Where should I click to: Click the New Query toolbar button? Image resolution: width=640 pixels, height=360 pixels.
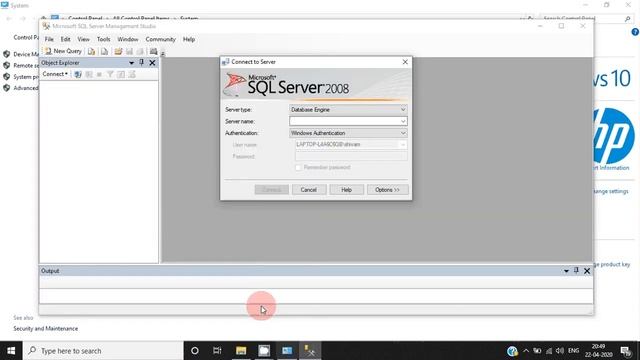[x=63, y=51]
